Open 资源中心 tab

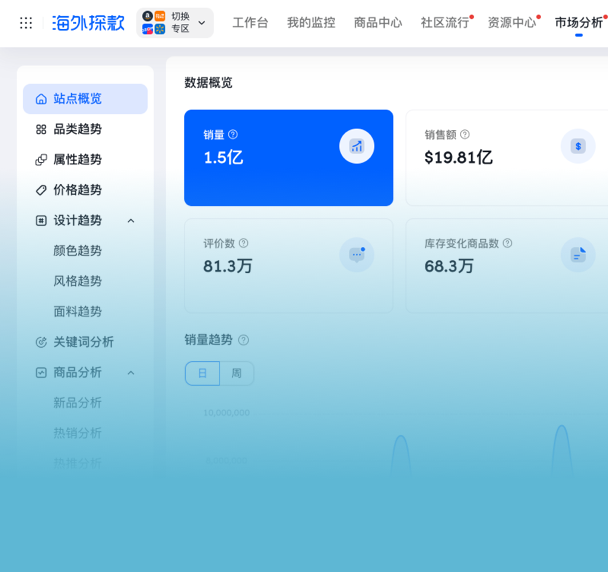point(512,22)
